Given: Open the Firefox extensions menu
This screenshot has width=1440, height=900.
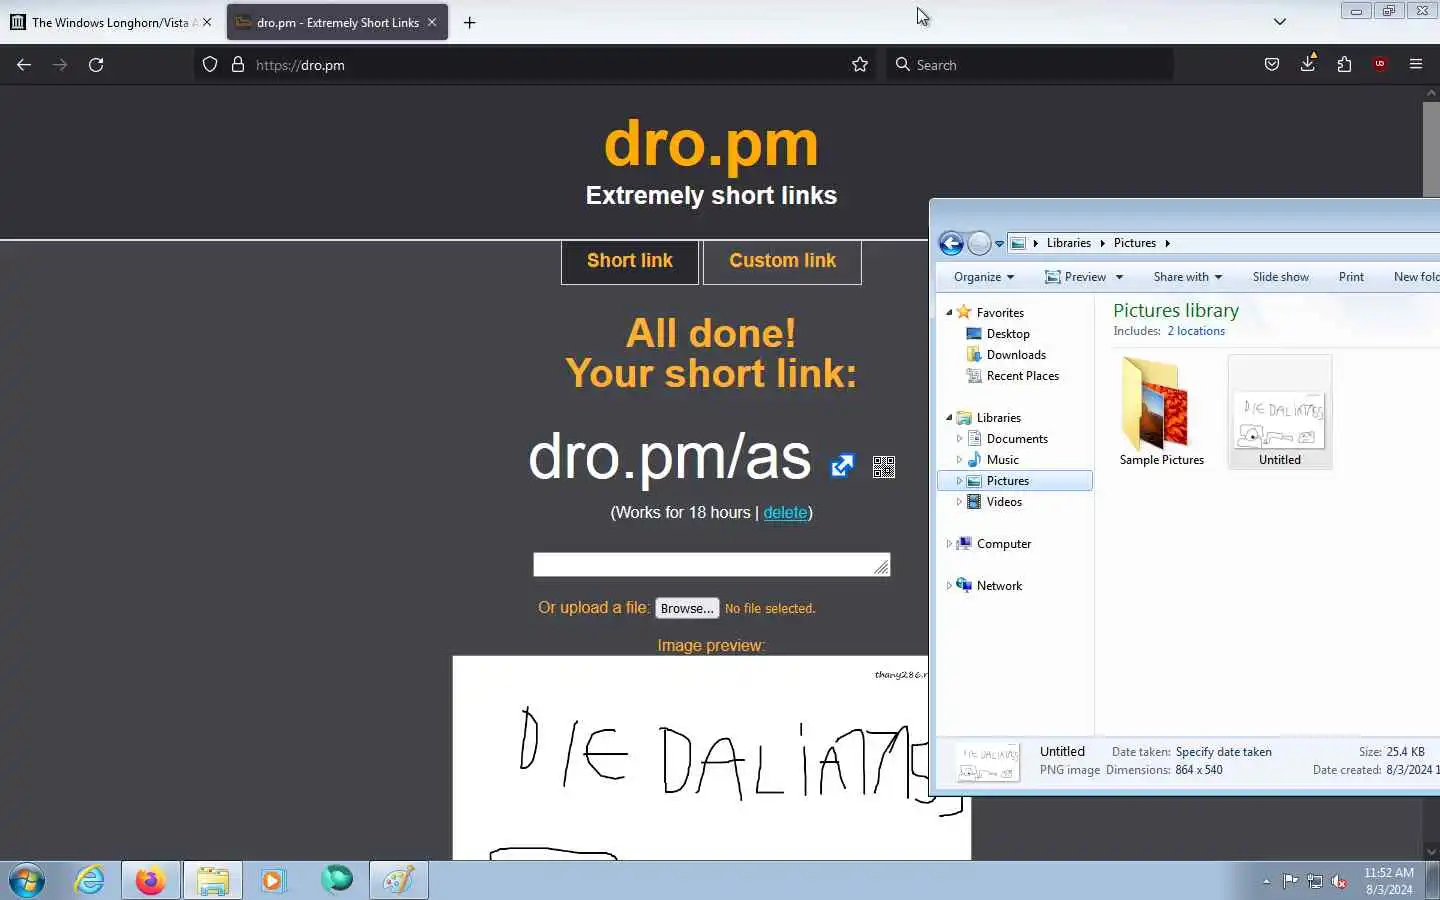Looking at the screenshot, I should tap(1344, 65).
